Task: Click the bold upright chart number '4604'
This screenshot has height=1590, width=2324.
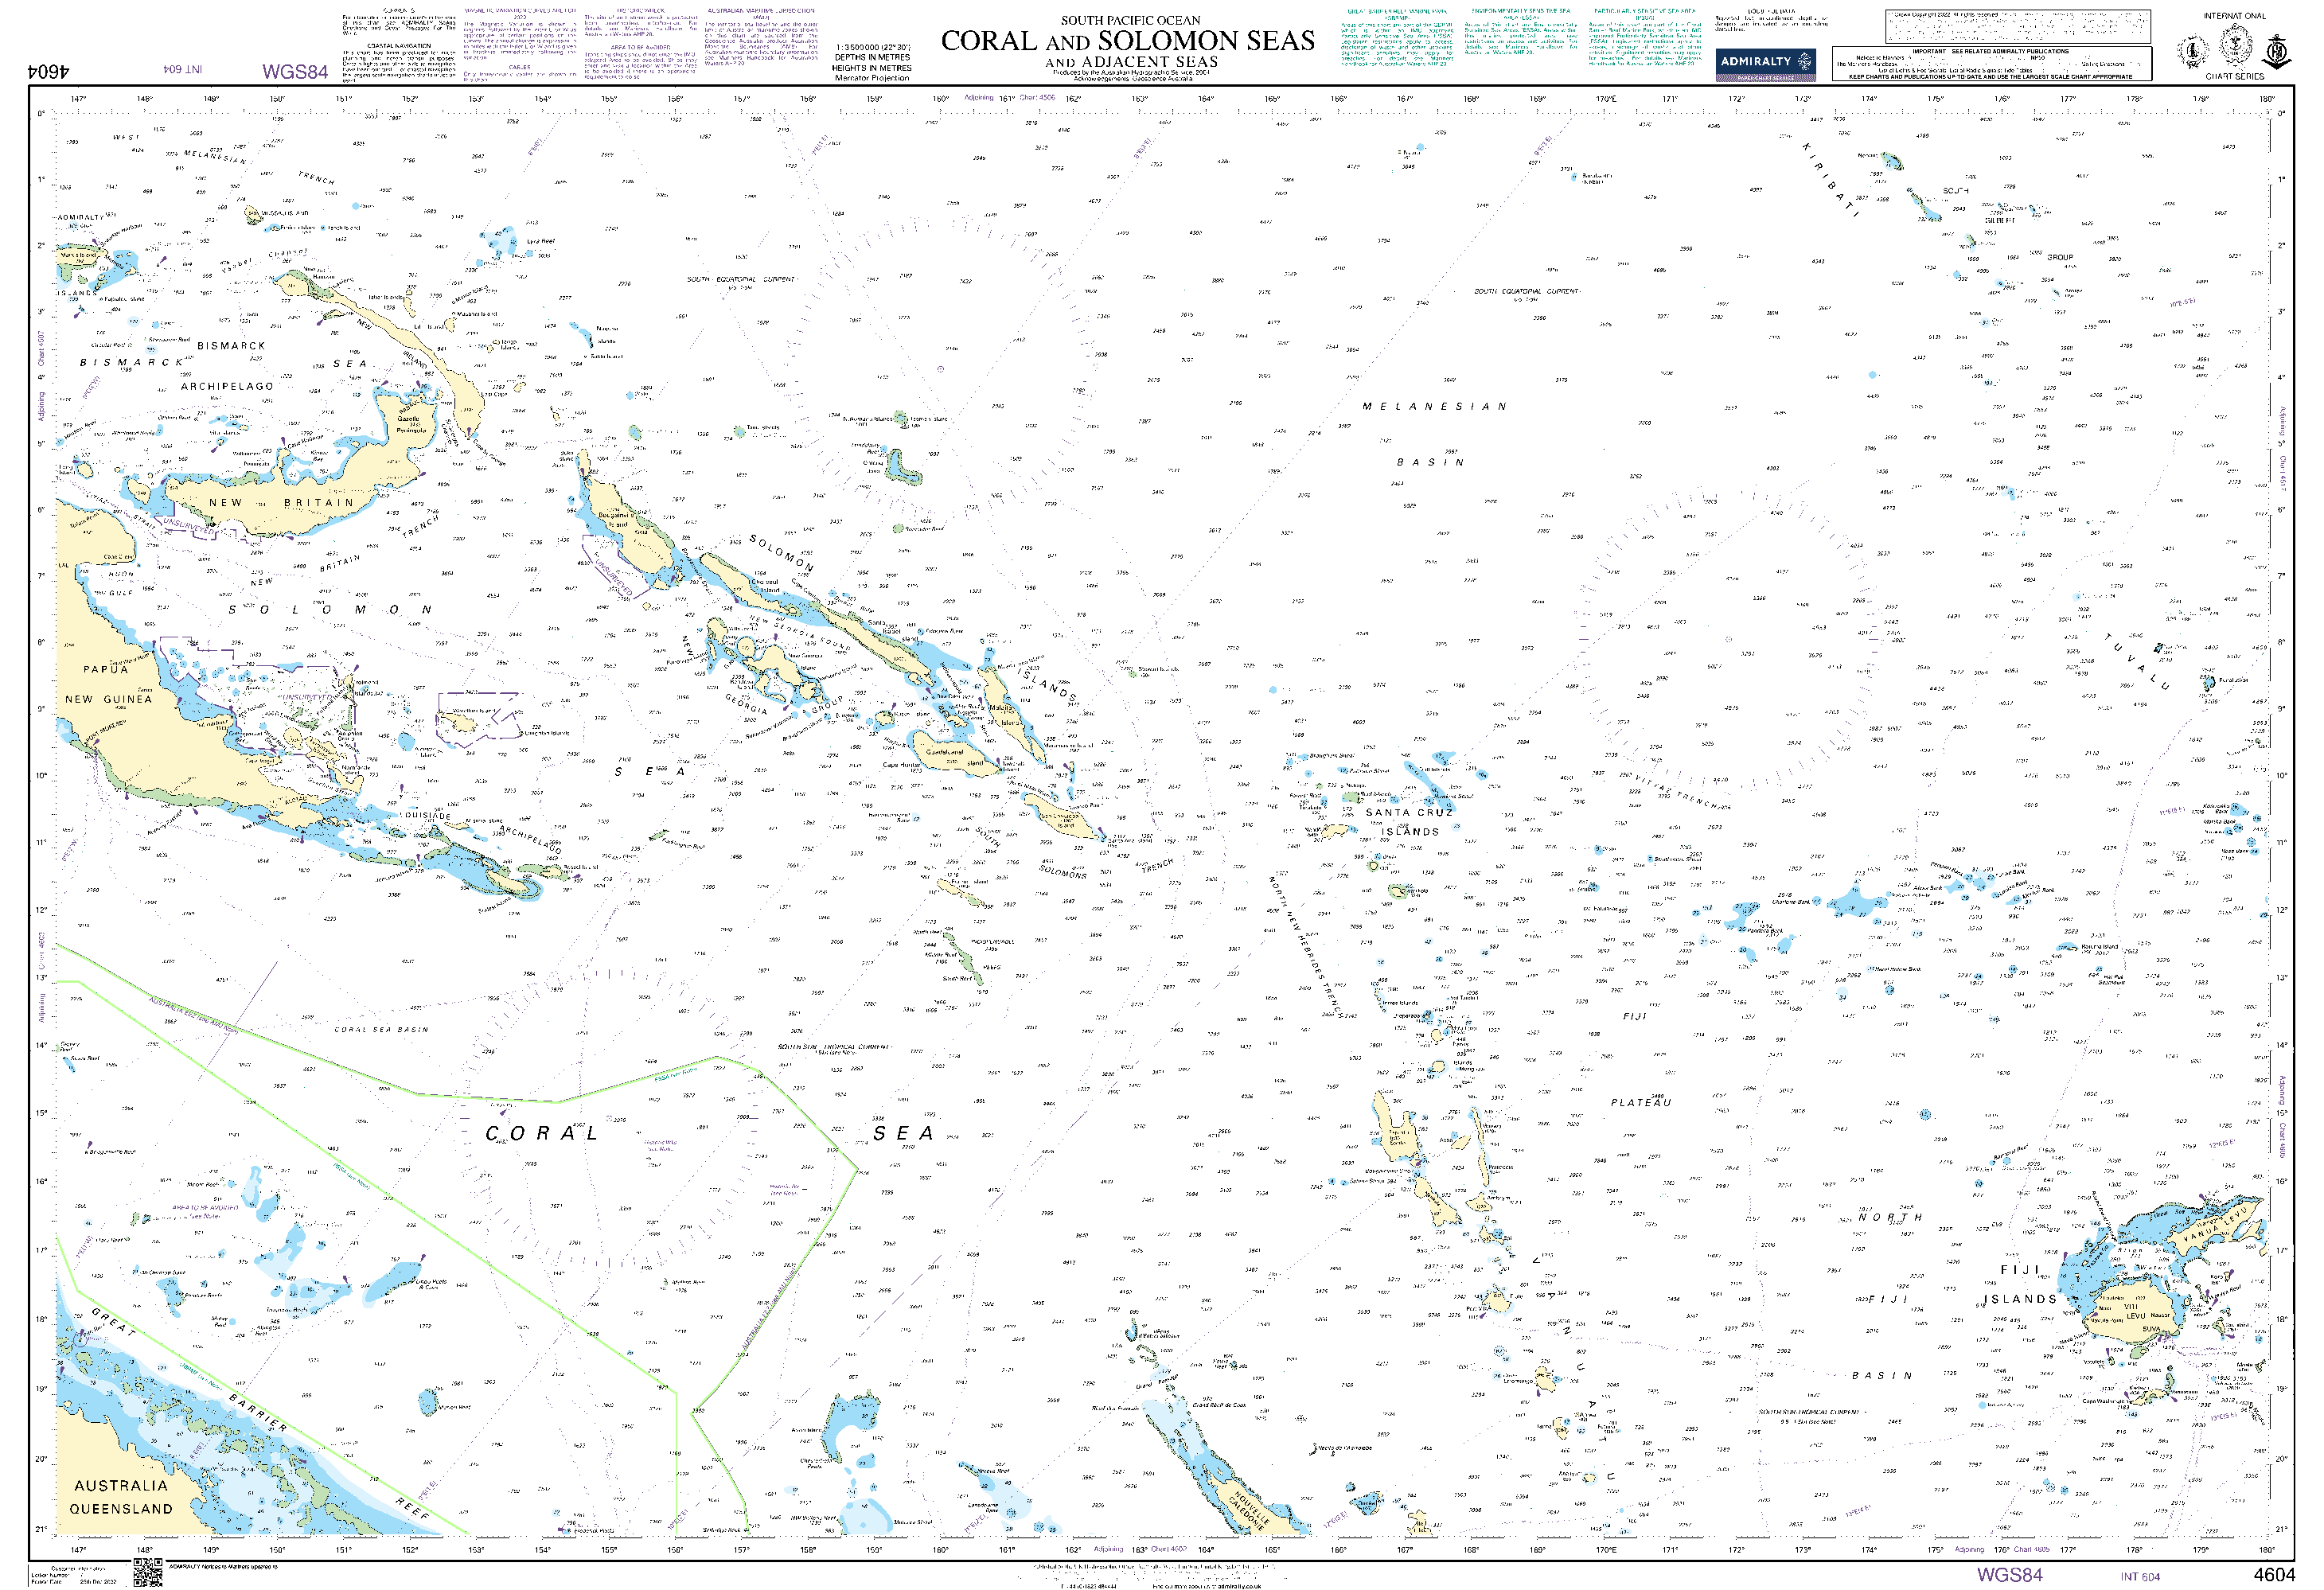Action: point(2274,1574)
